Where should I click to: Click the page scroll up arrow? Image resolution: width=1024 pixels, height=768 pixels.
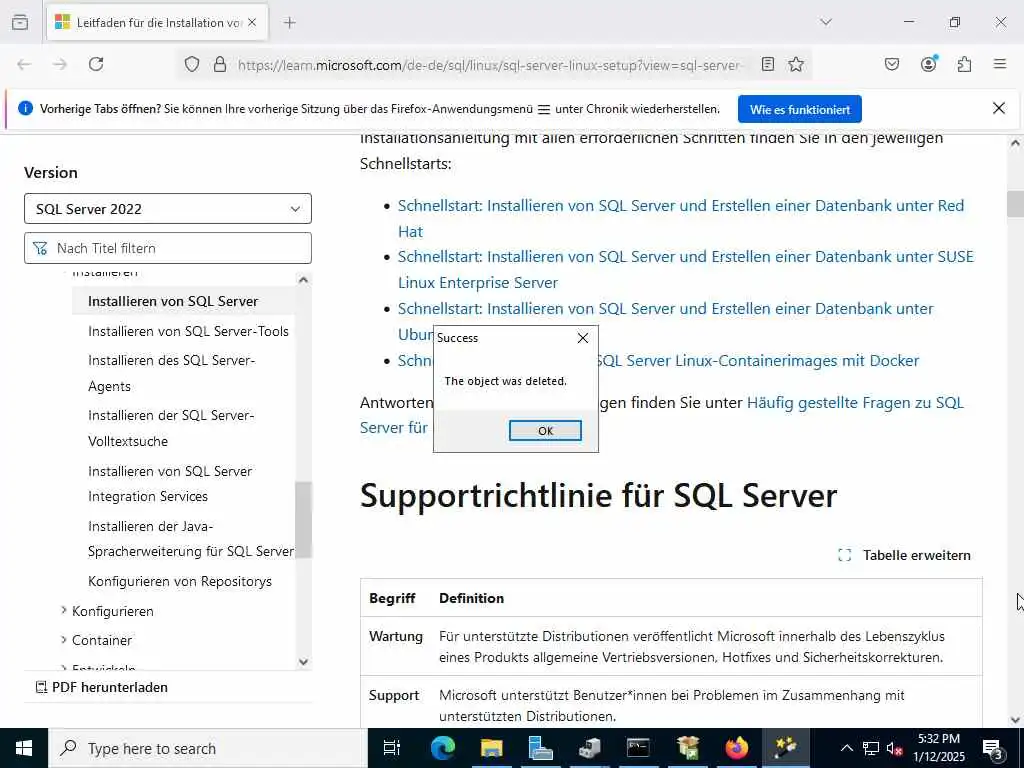[1015, 143]
